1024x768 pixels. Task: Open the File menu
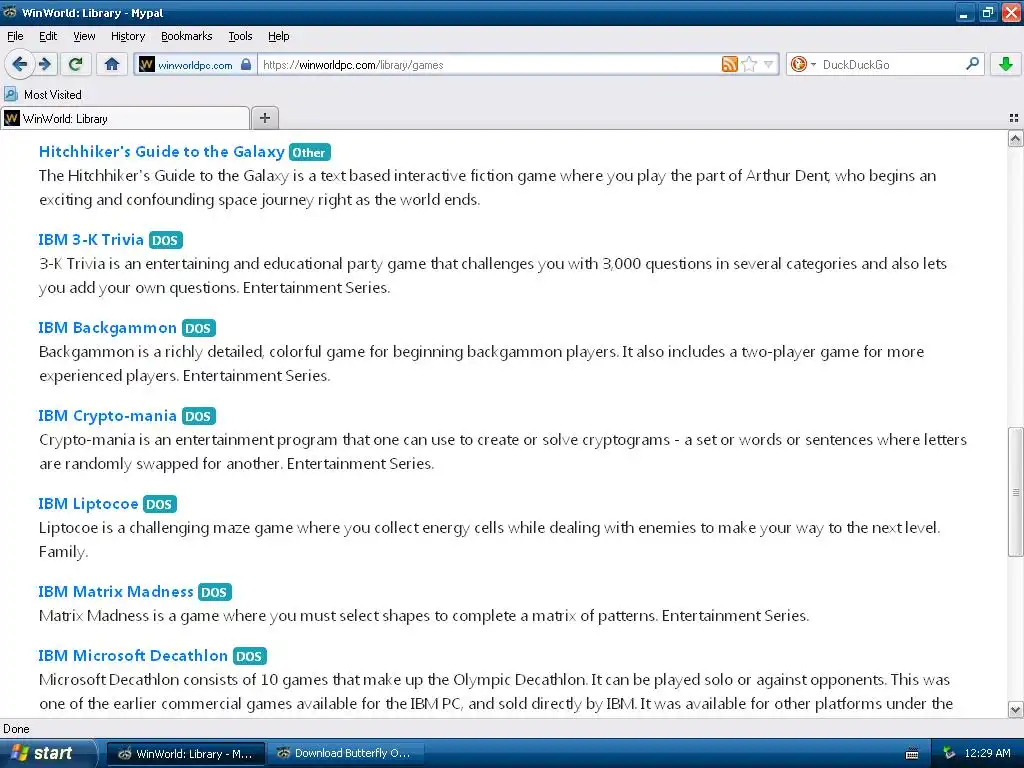[x=15, y=36]
